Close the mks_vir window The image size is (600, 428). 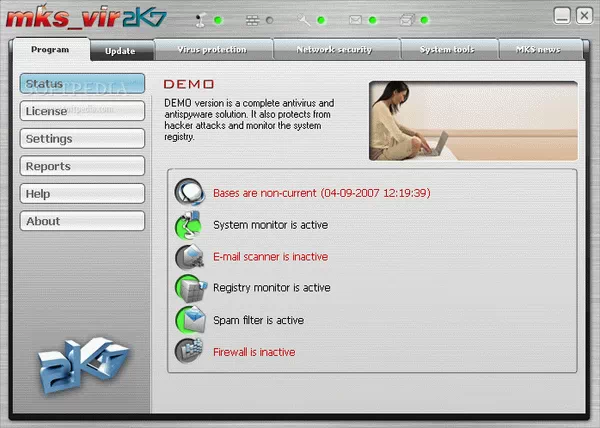(x=584, y=16)
